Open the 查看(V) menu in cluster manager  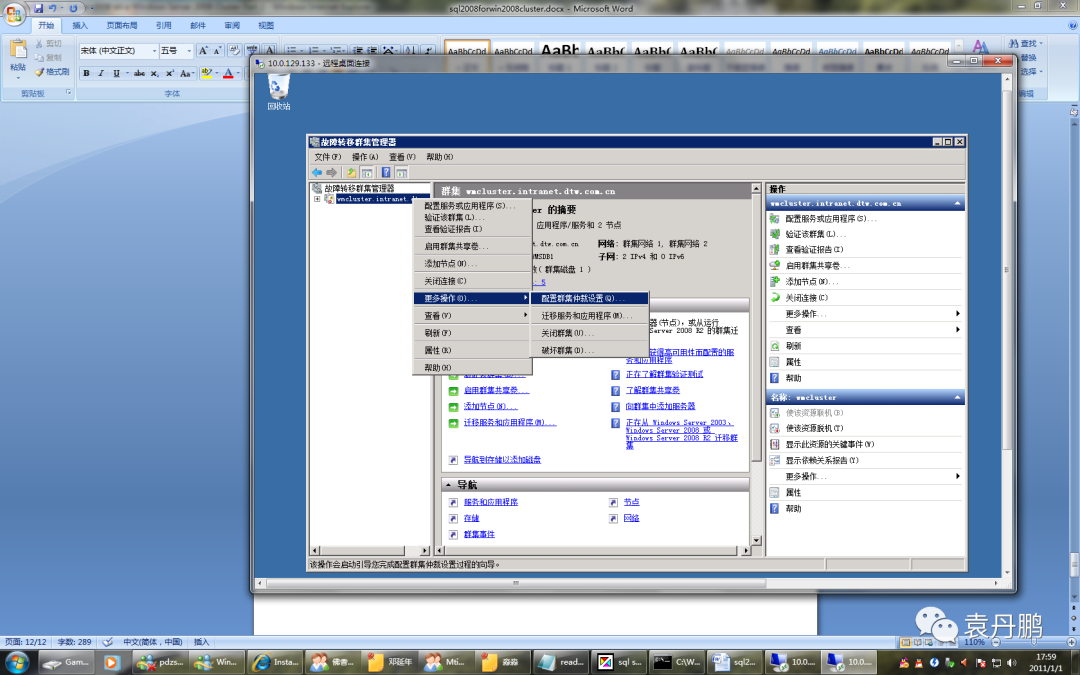(x=402, y=157)
